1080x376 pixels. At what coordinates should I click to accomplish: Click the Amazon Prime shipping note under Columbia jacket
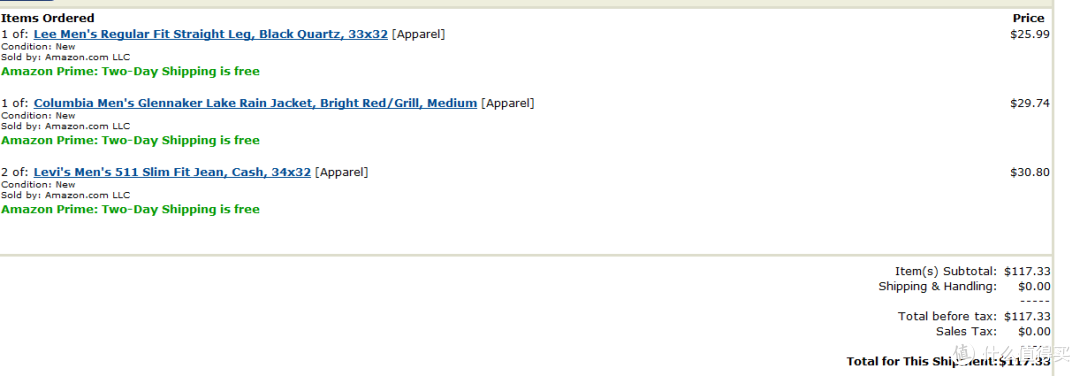click(x=130, y=140)
